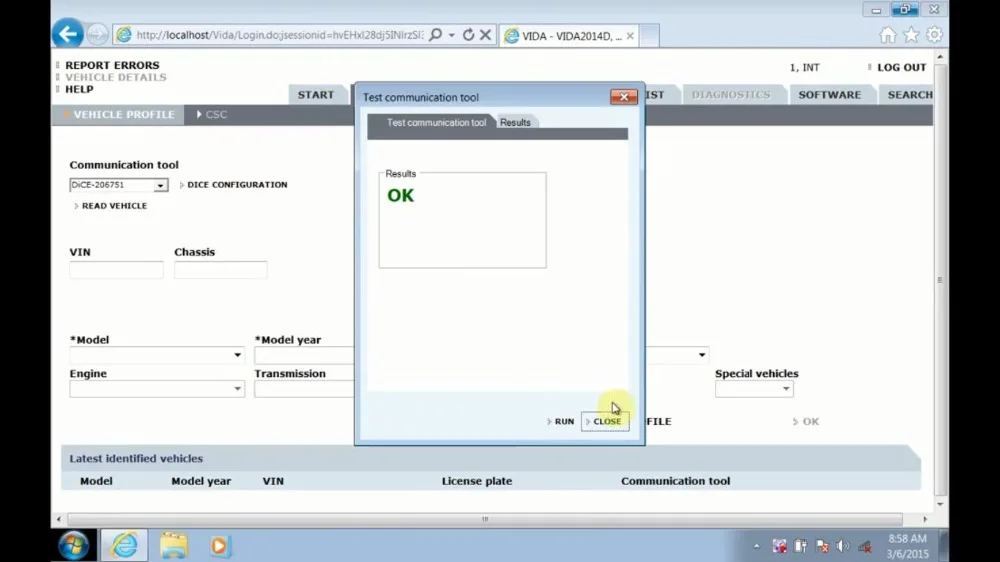Click the Transmission dropdown field

click(304, 388)
